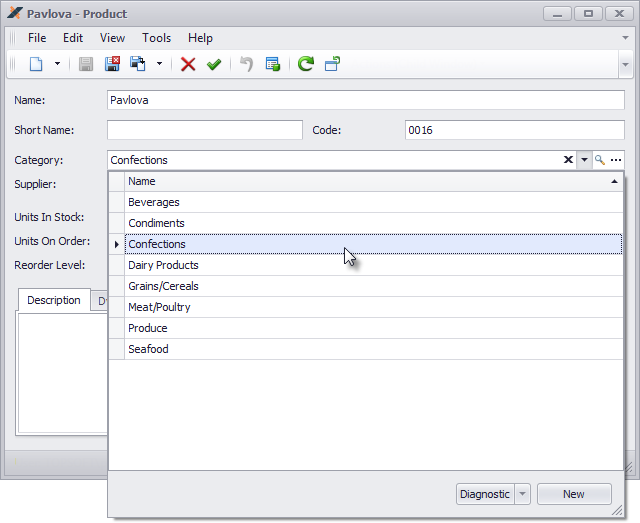Select Seafood from the category list
This screenshot has width=640, height=523.
(x=373, y=349)
